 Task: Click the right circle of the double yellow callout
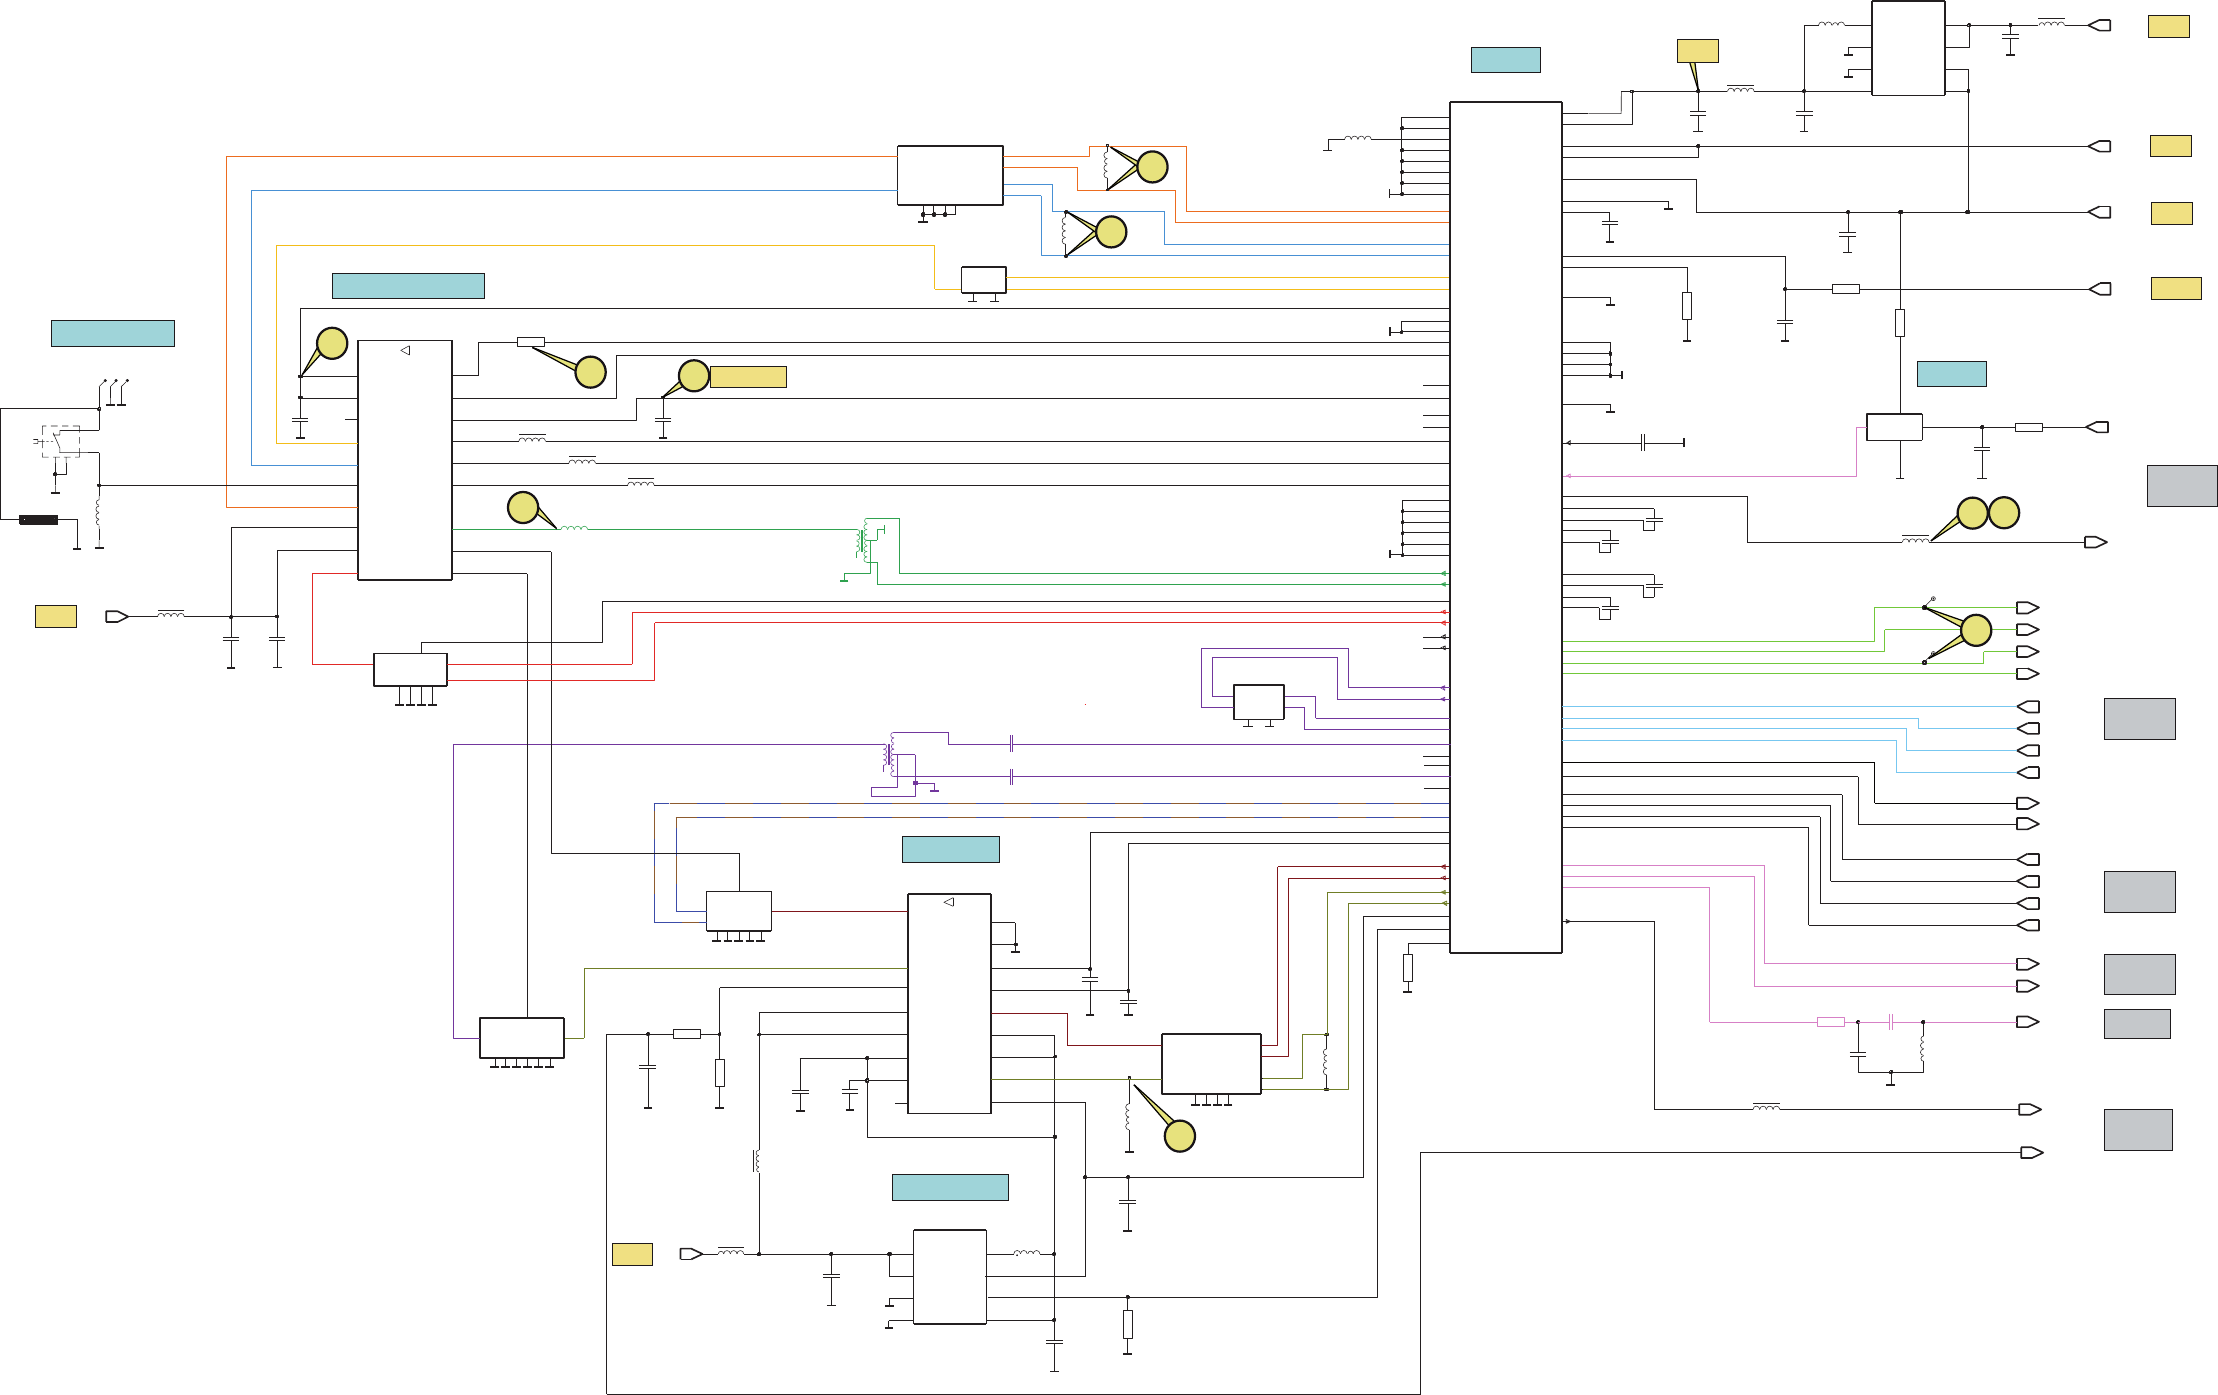(2004, 513)
